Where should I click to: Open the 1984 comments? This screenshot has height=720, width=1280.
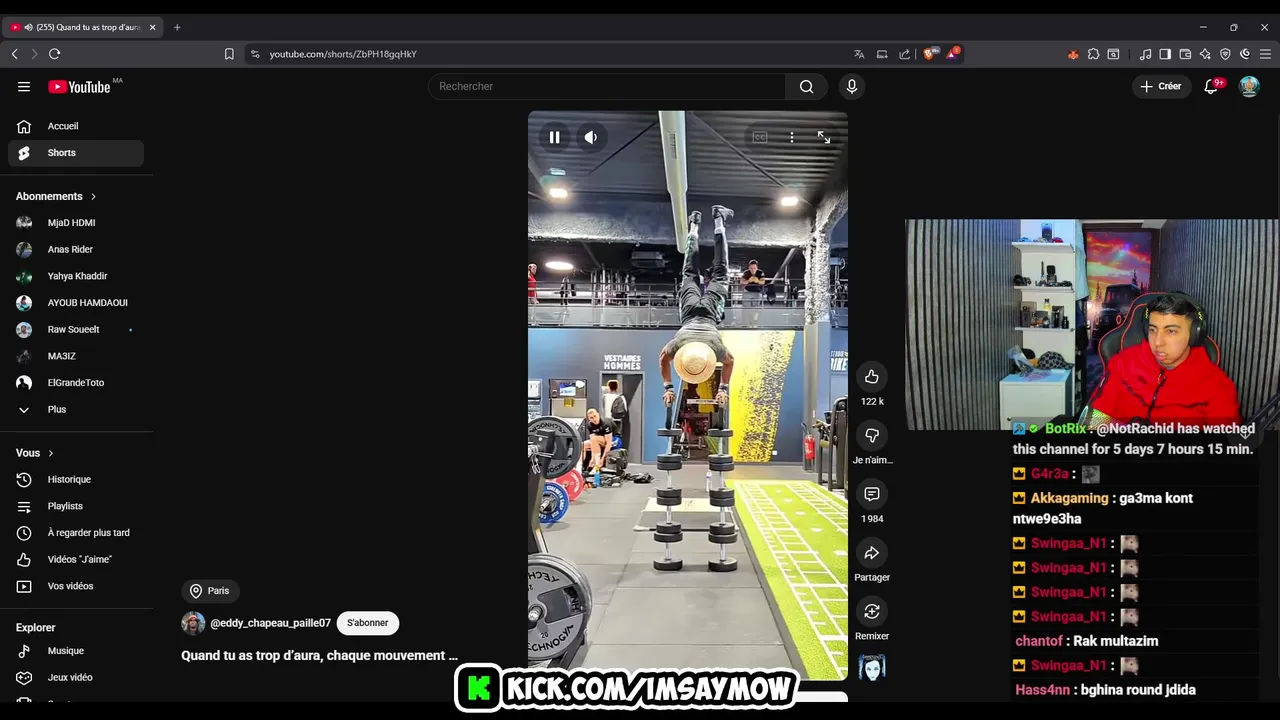[872, 494]
